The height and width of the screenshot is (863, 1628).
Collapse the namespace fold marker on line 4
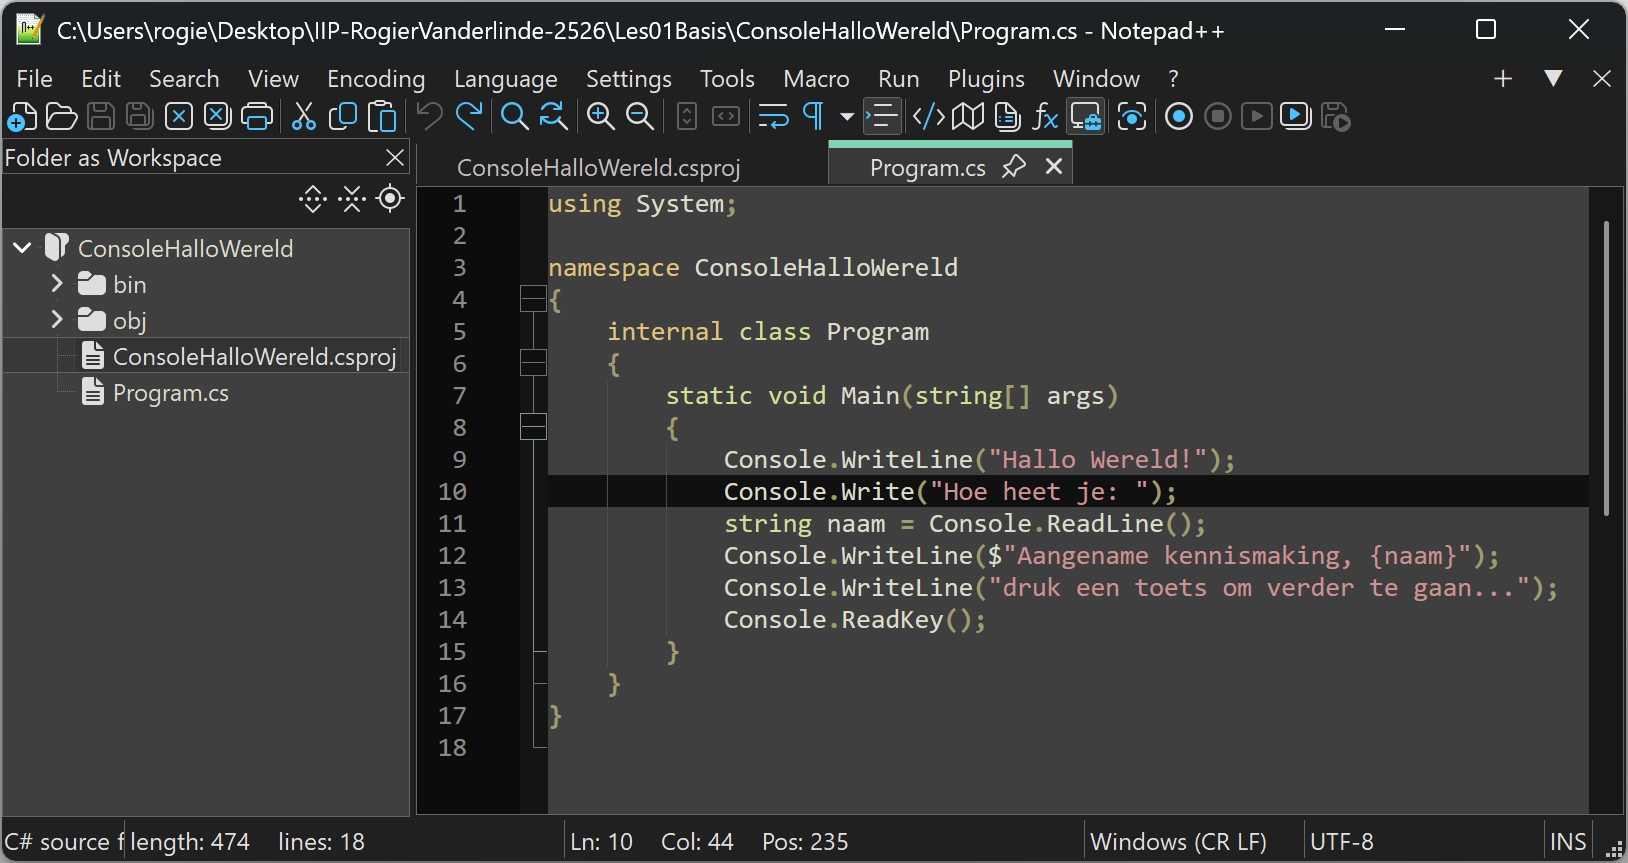pyautogui.click(x=533, y=299)
